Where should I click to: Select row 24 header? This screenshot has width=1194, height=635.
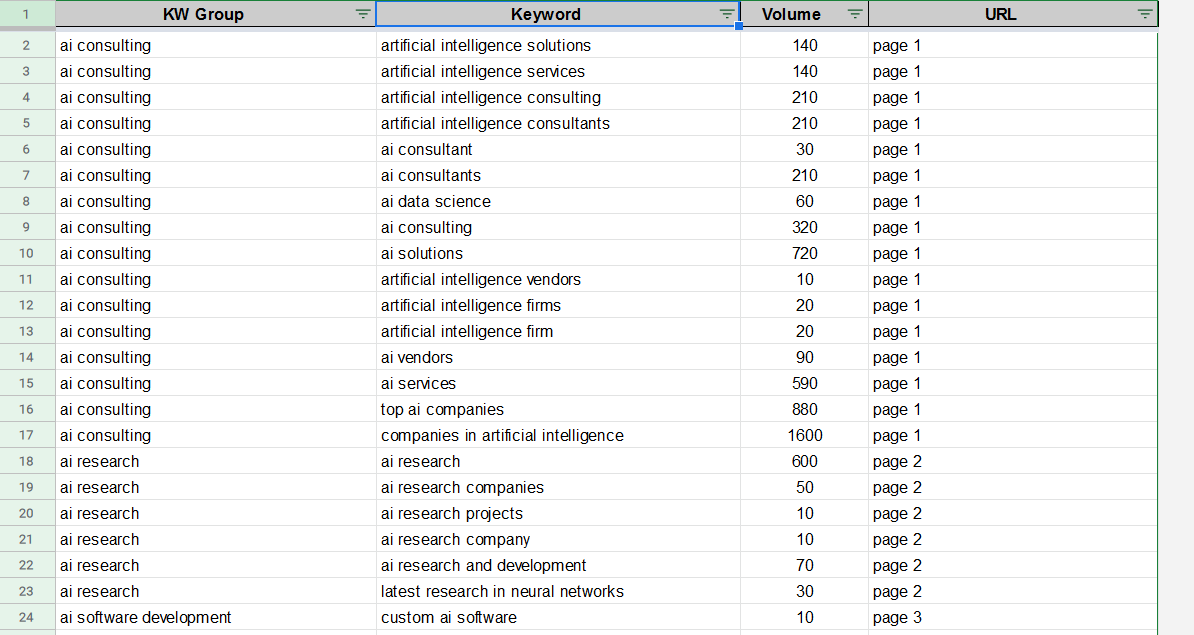tap(26, 618)
